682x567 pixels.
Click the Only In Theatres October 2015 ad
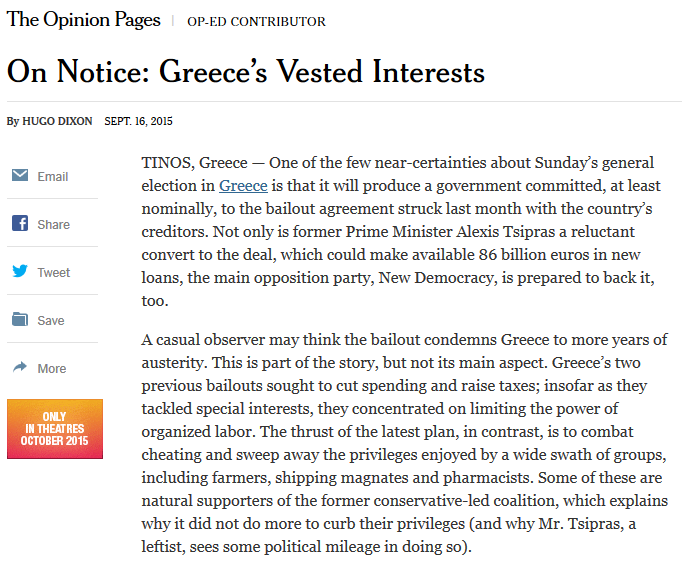click(55, 429)
